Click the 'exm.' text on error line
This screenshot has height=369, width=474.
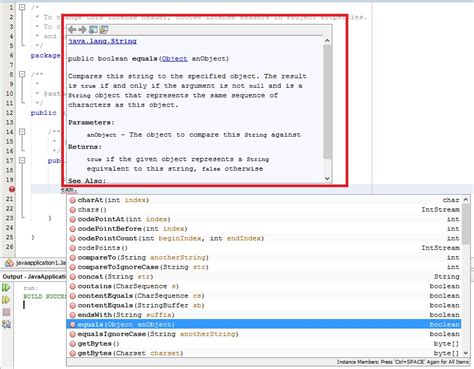69,190
